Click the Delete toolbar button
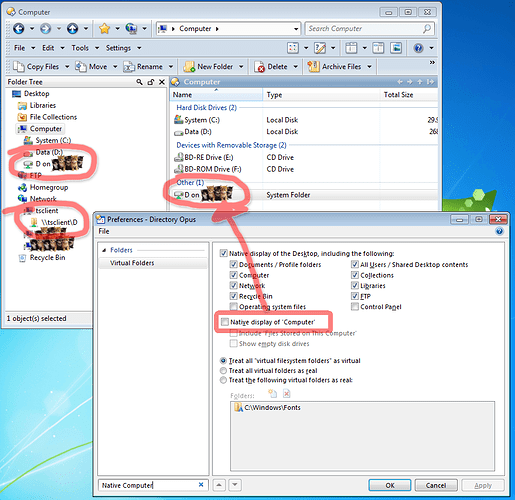 pos(271,67)
